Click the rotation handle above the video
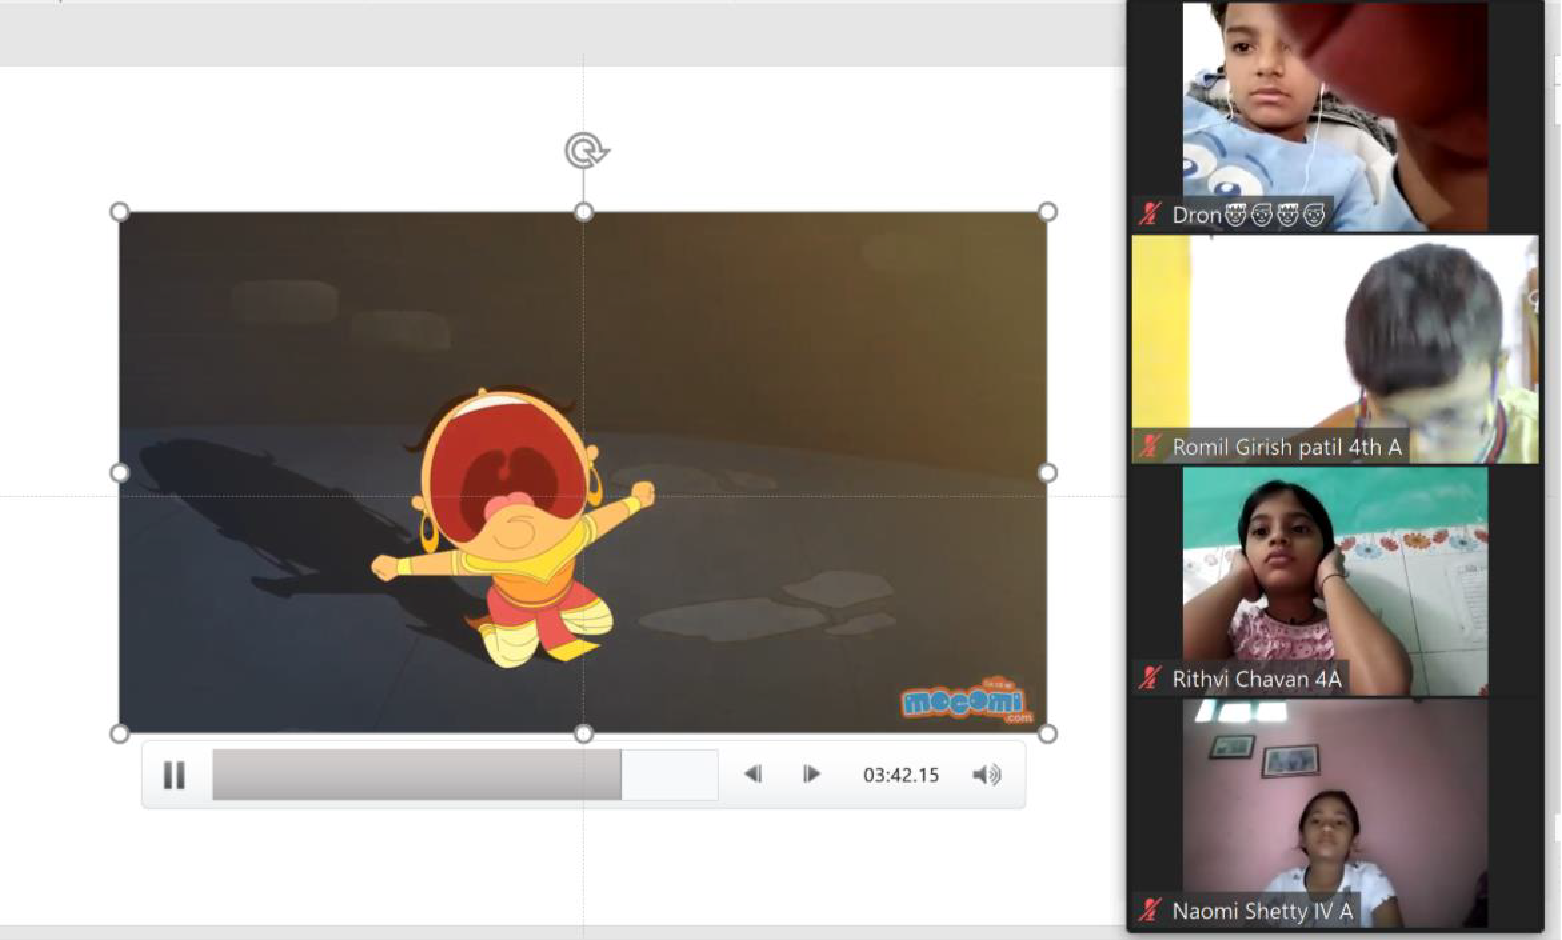Viewport: 1562px width, 940px height. pos(586,151)
